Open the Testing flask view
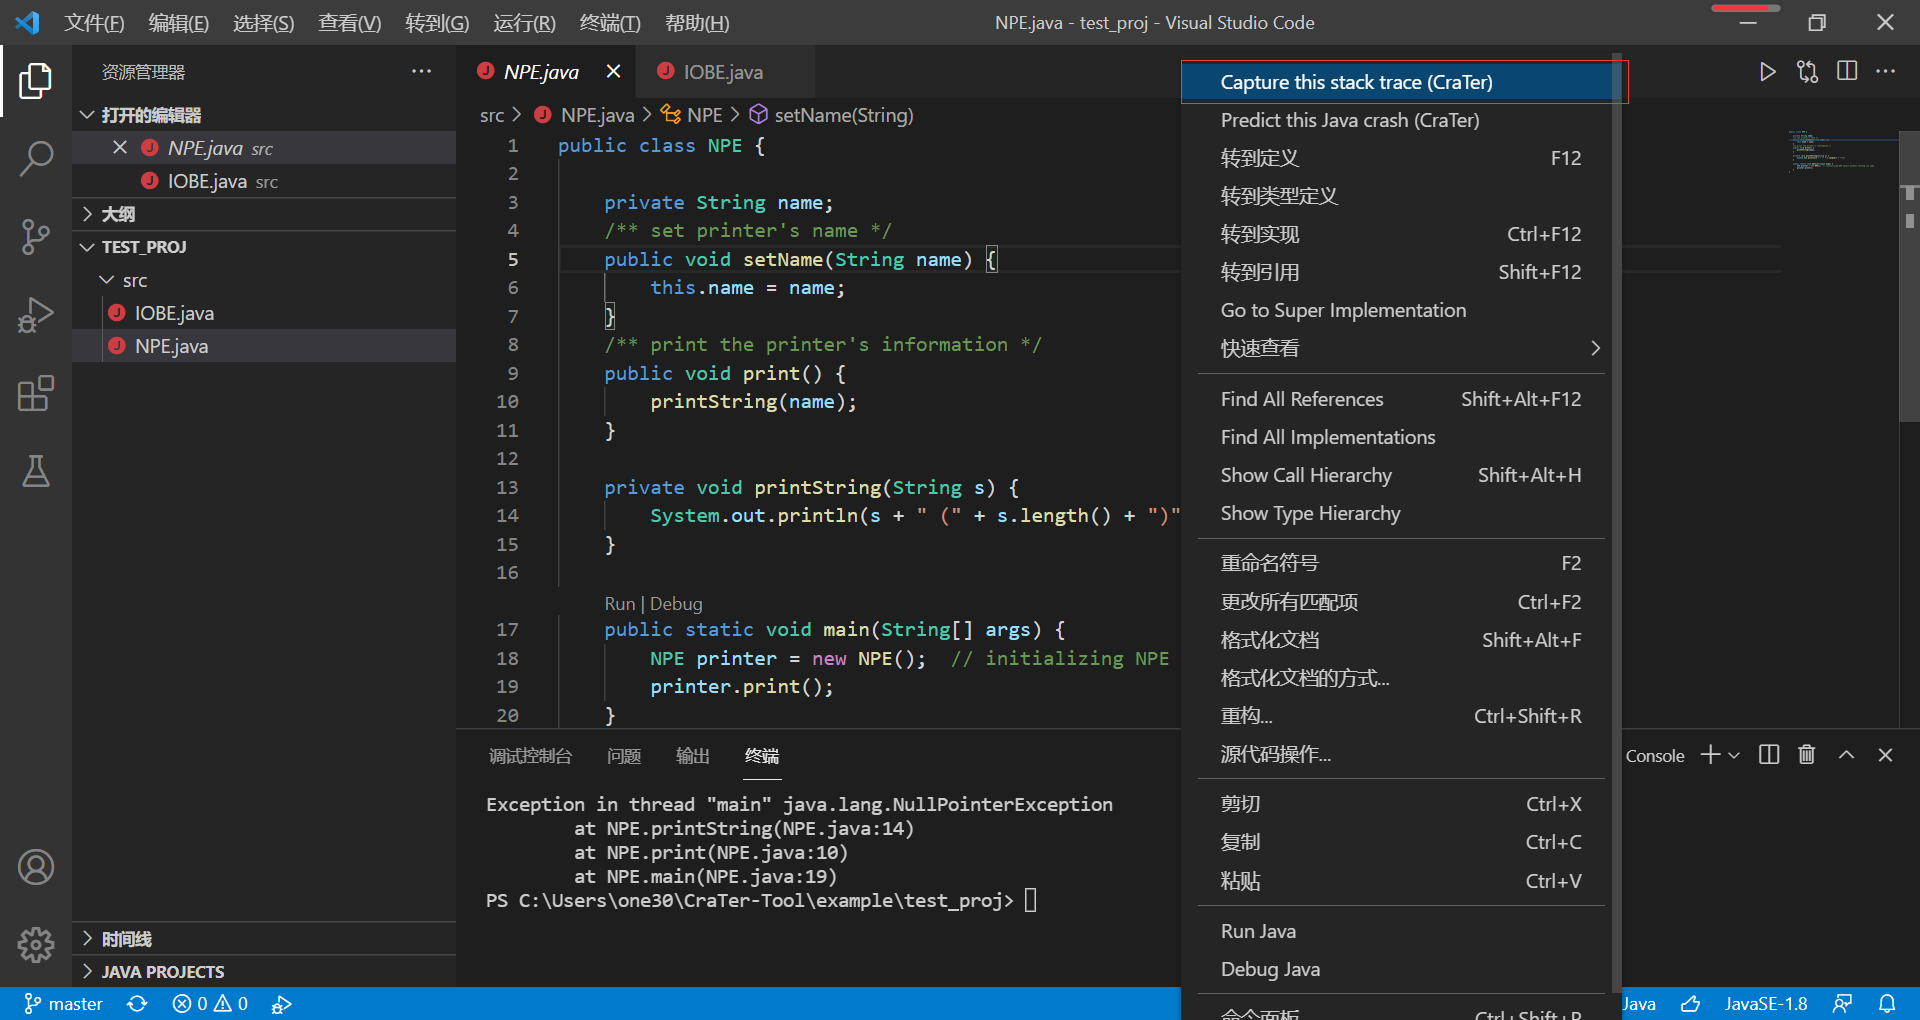The width and height of the screenshot is (1920, 1020). (36, 471)
